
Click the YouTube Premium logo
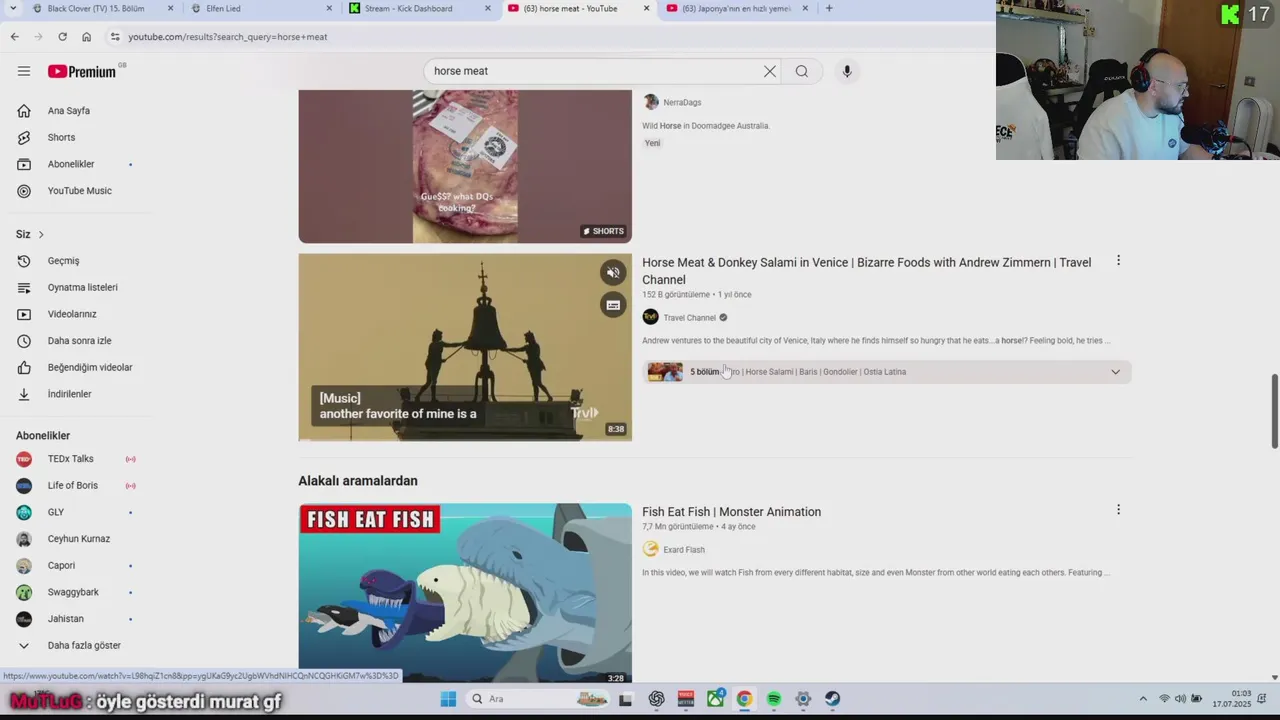point(82,71)
